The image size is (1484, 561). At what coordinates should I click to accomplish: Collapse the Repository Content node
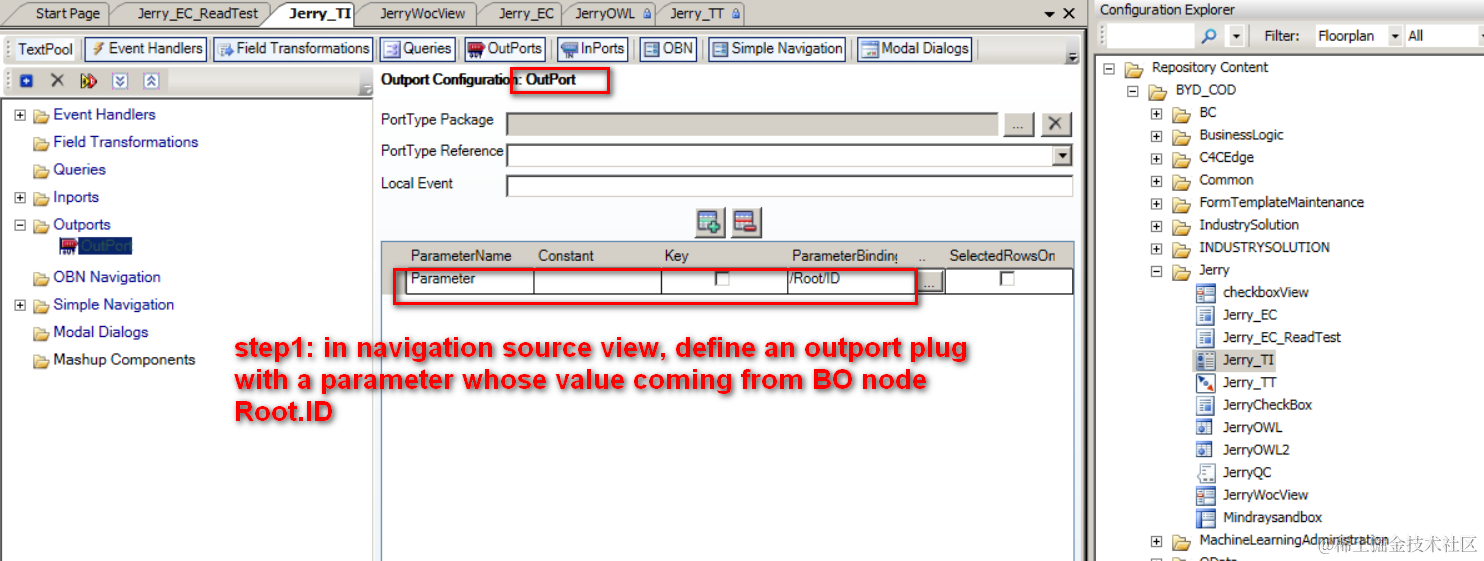click(x=1109, y=68)
